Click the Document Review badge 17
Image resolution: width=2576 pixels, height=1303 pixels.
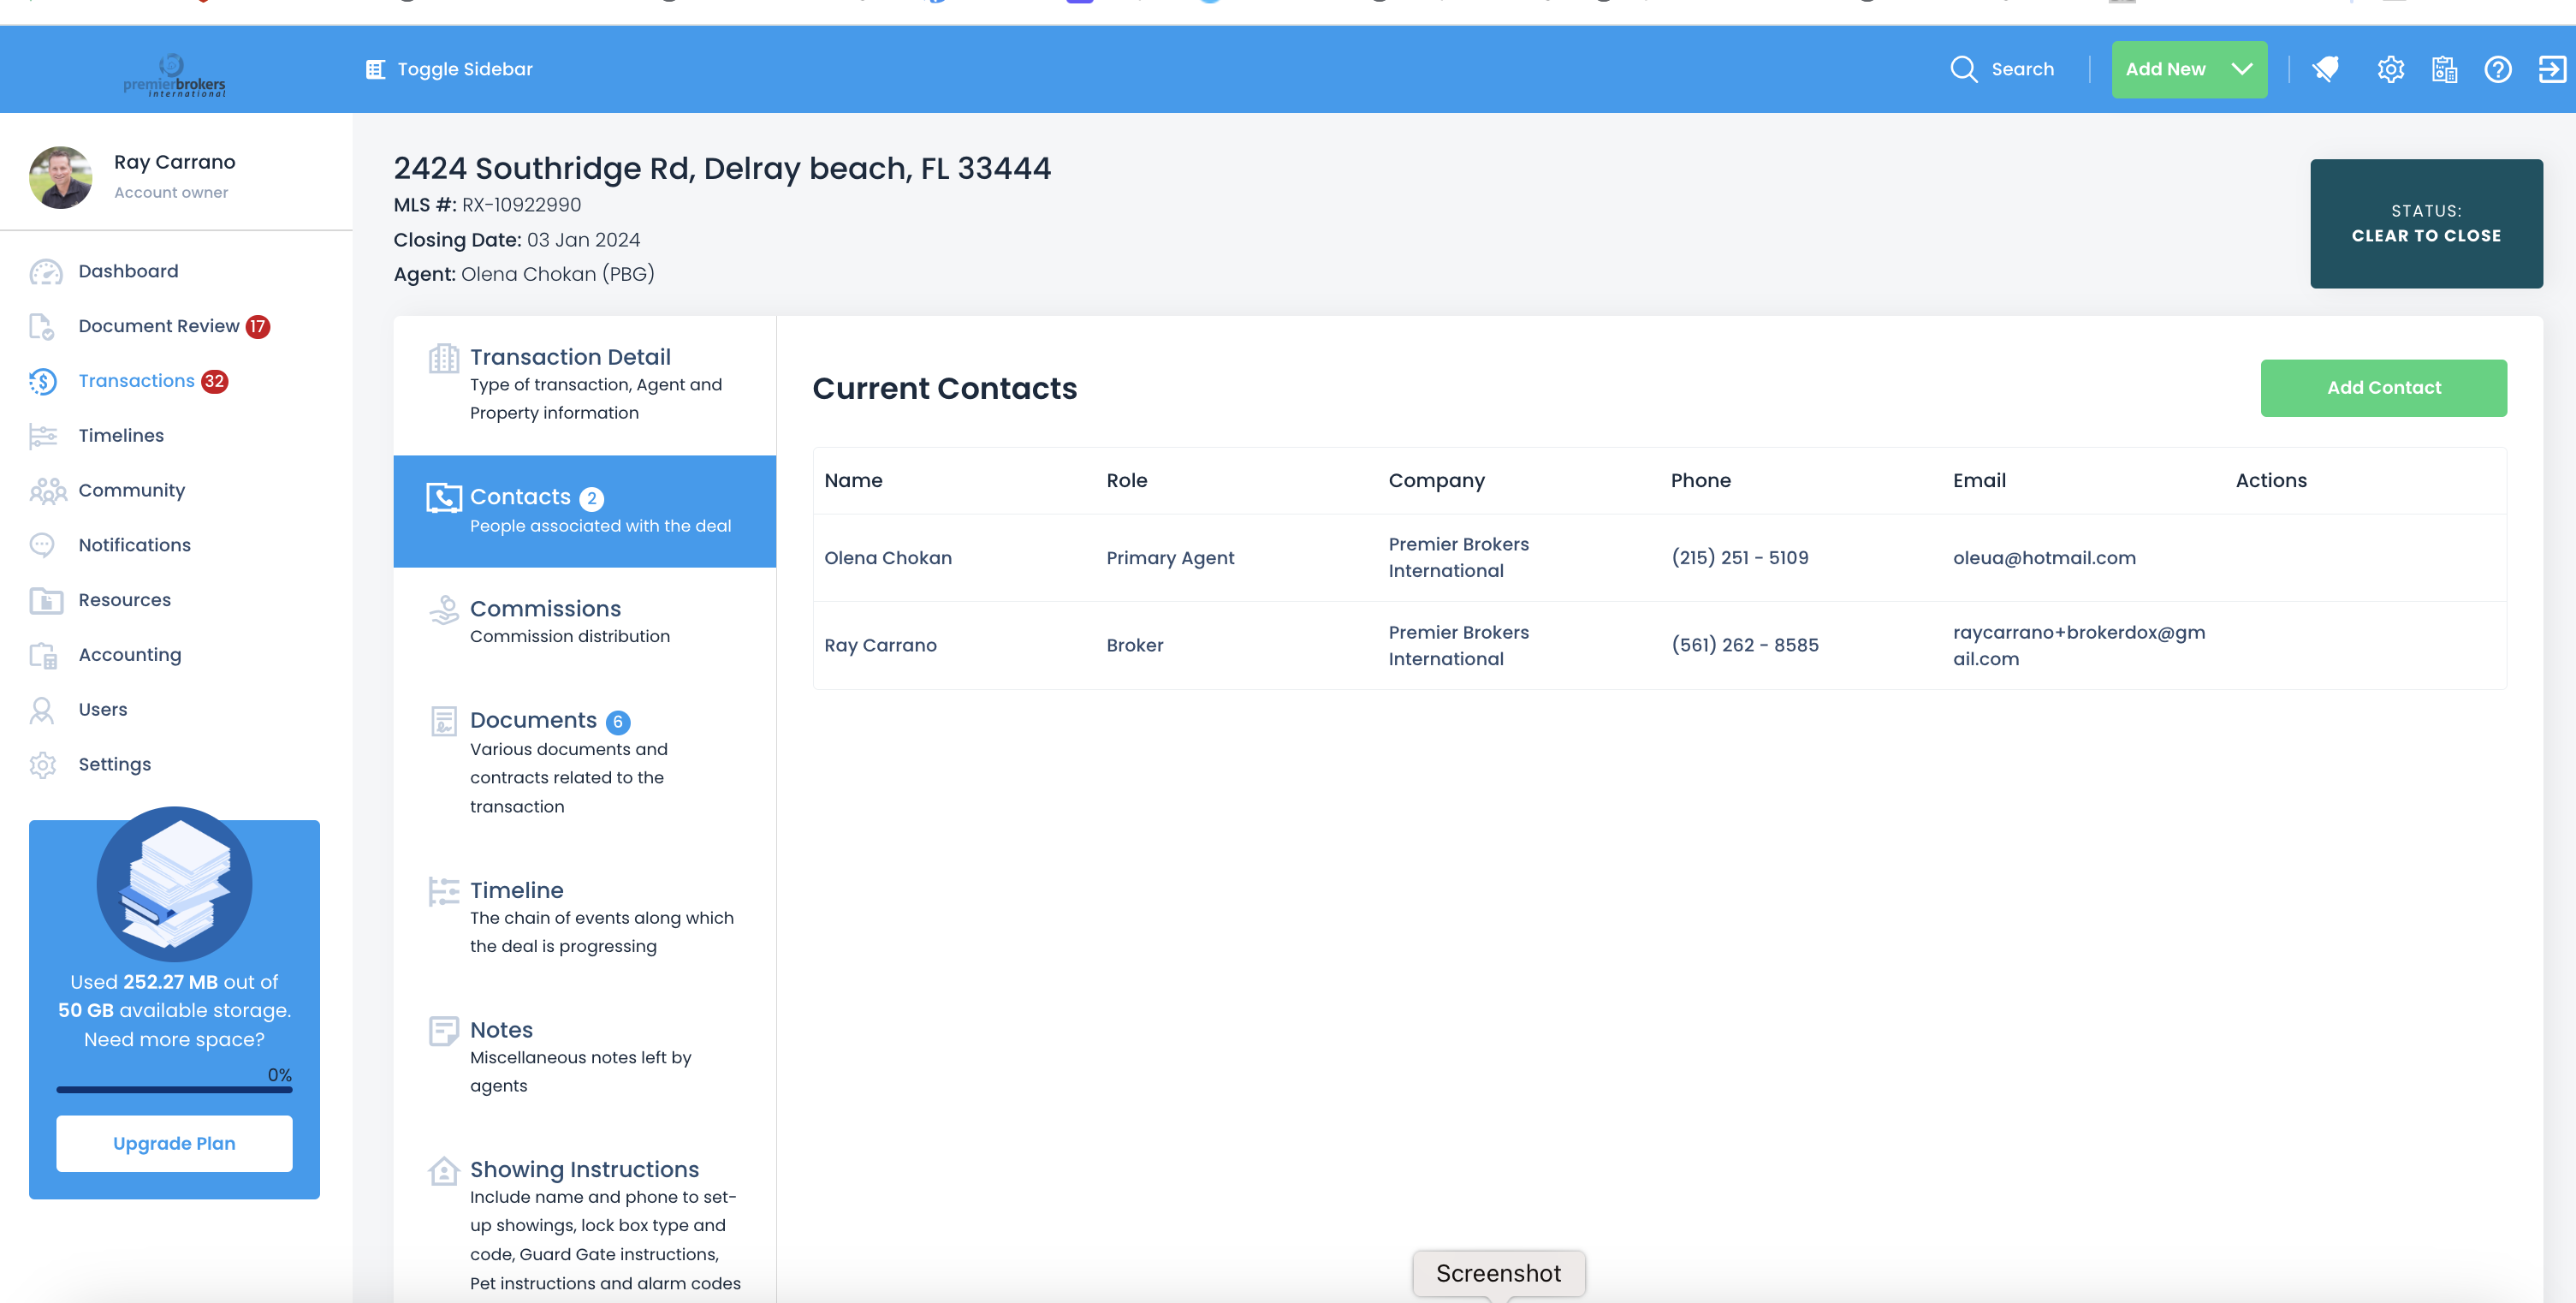258,327
